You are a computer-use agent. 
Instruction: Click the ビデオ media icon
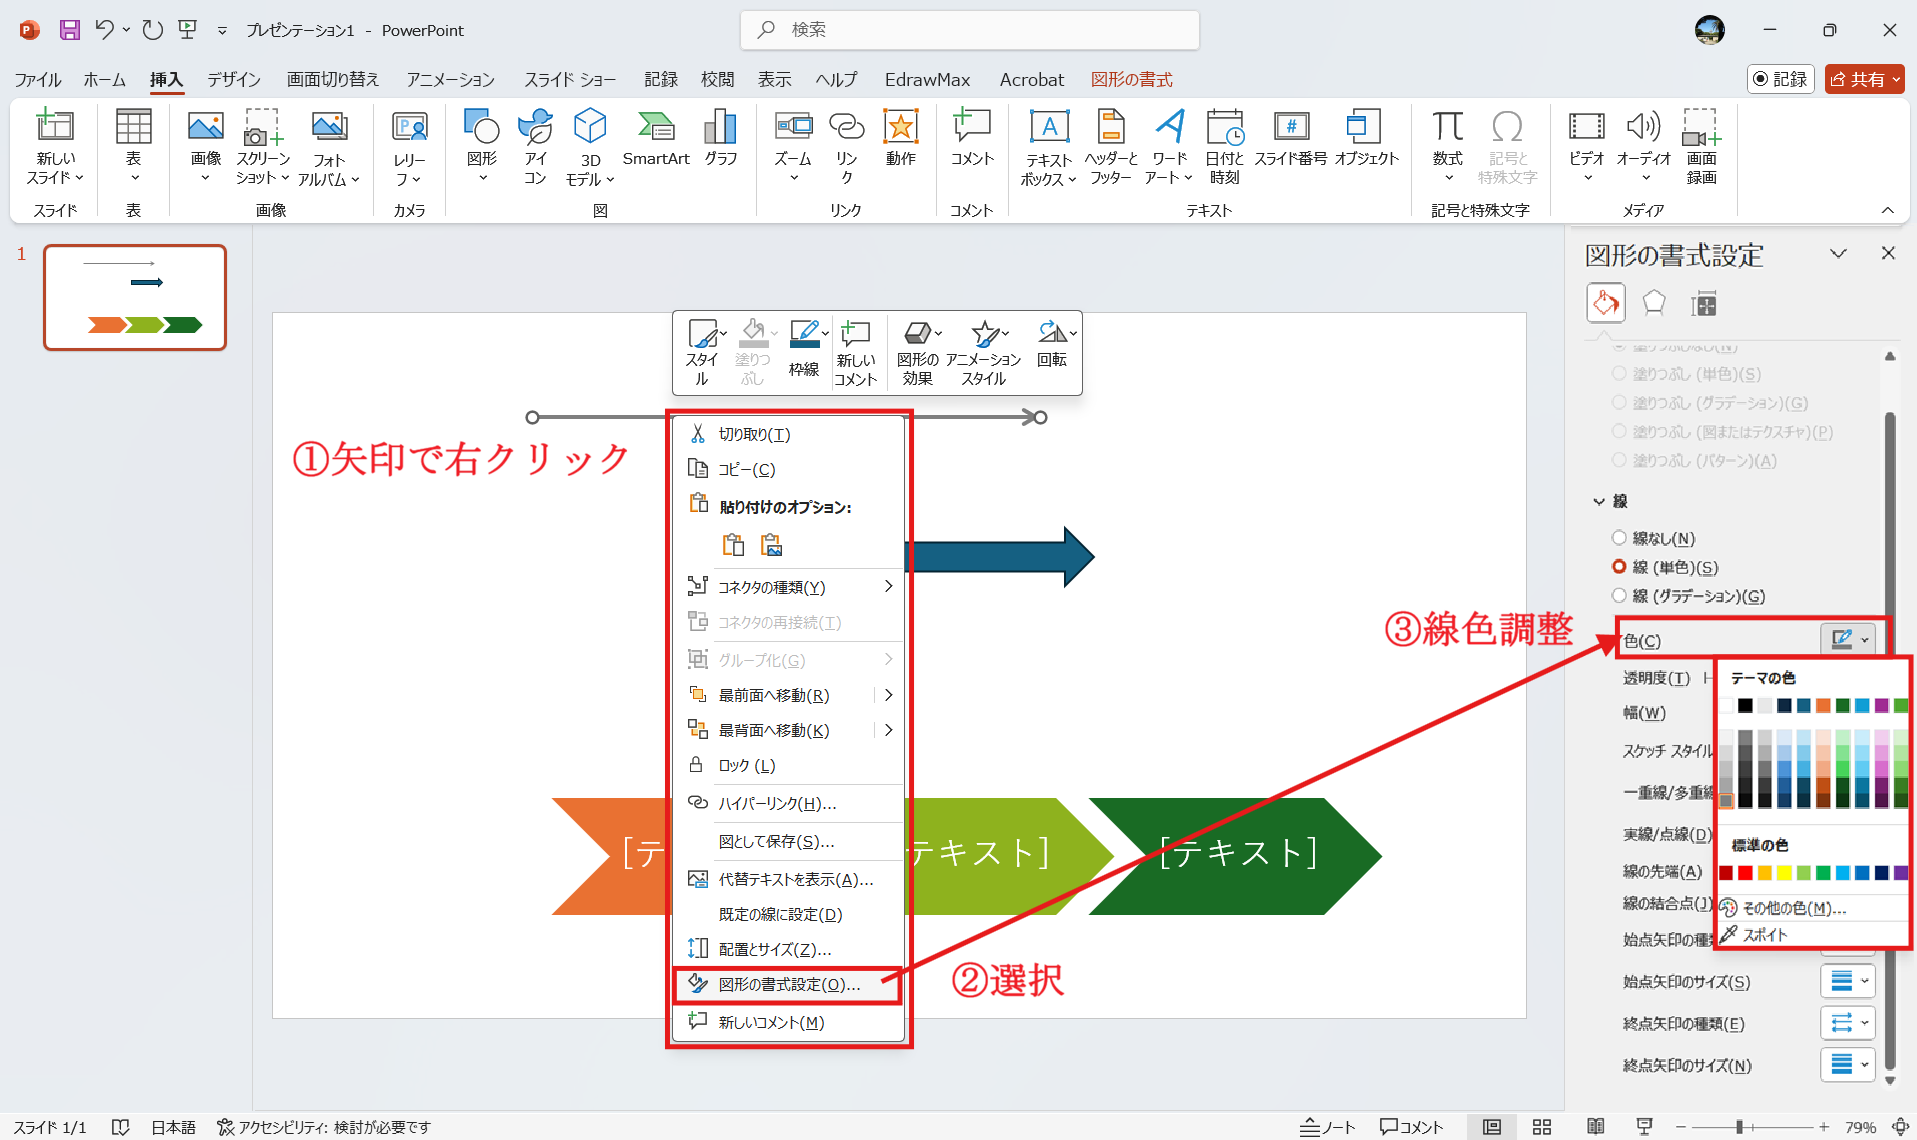coord(1586,147)
